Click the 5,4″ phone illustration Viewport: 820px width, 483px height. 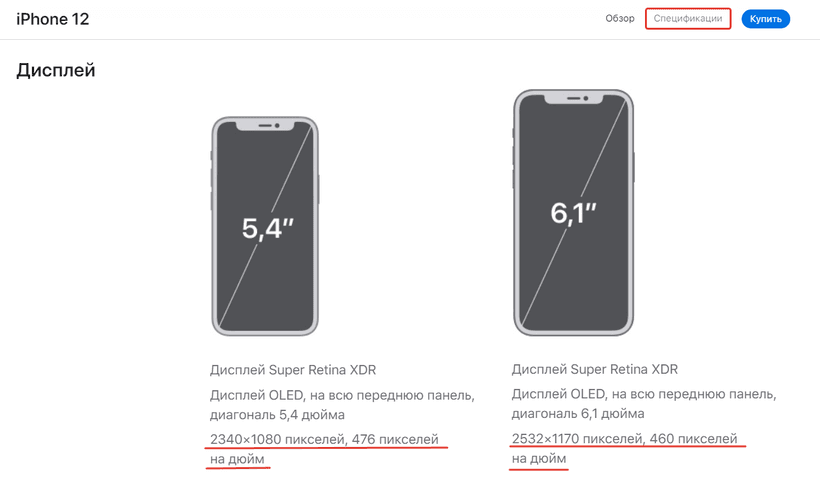pos(265,226)
